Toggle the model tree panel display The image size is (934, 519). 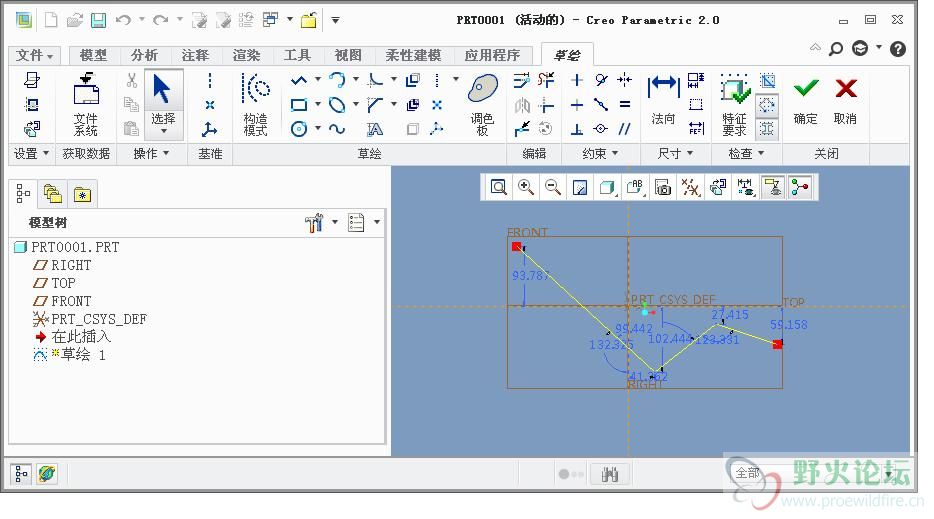tap(21, 474)
